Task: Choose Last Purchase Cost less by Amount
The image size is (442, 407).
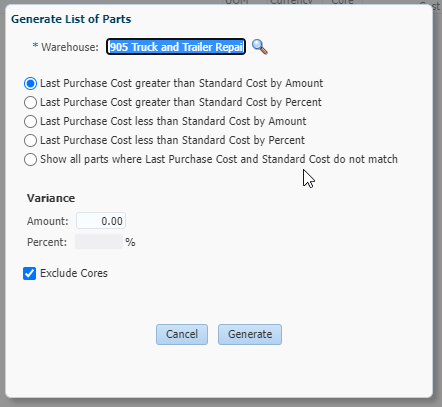Action: pyautogui.click(x=30, y=121)
